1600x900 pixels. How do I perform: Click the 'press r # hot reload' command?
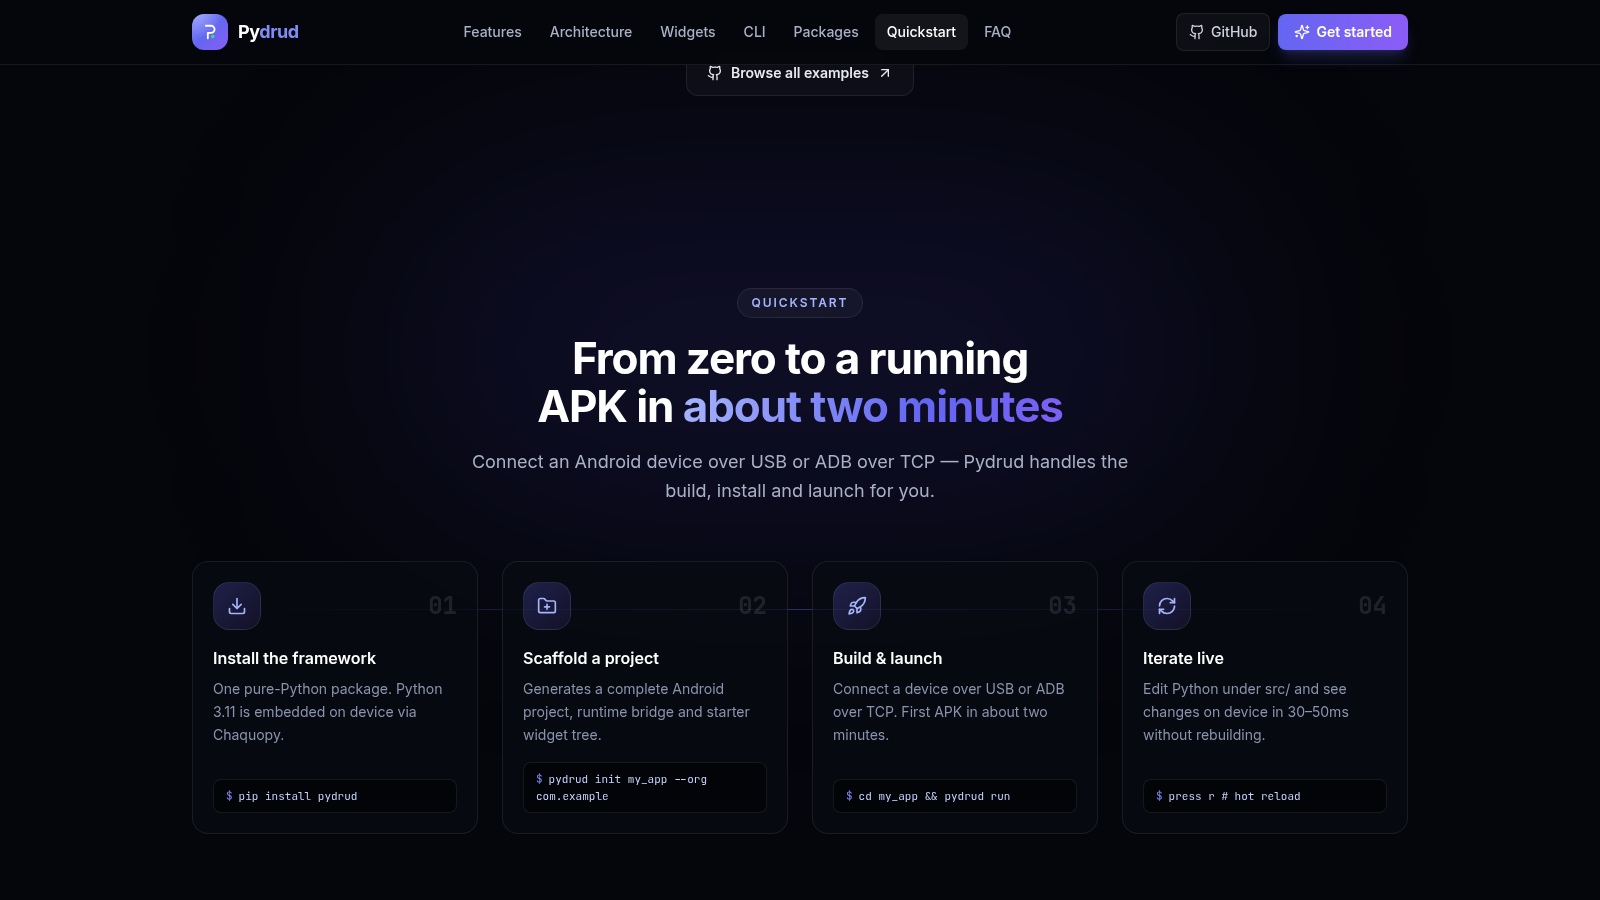coord(1265,796)
